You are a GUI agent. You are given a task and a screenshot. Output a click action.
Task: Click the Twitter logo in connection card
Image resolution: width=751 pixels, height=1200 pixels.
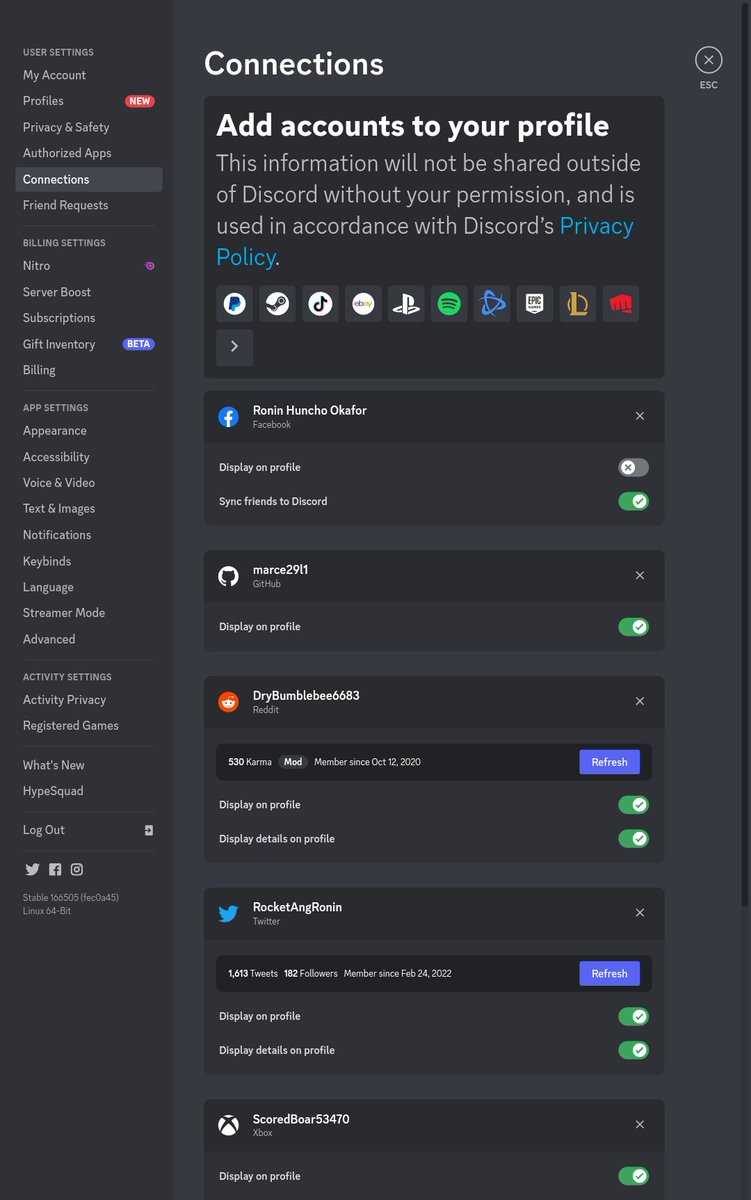[229, 914]
